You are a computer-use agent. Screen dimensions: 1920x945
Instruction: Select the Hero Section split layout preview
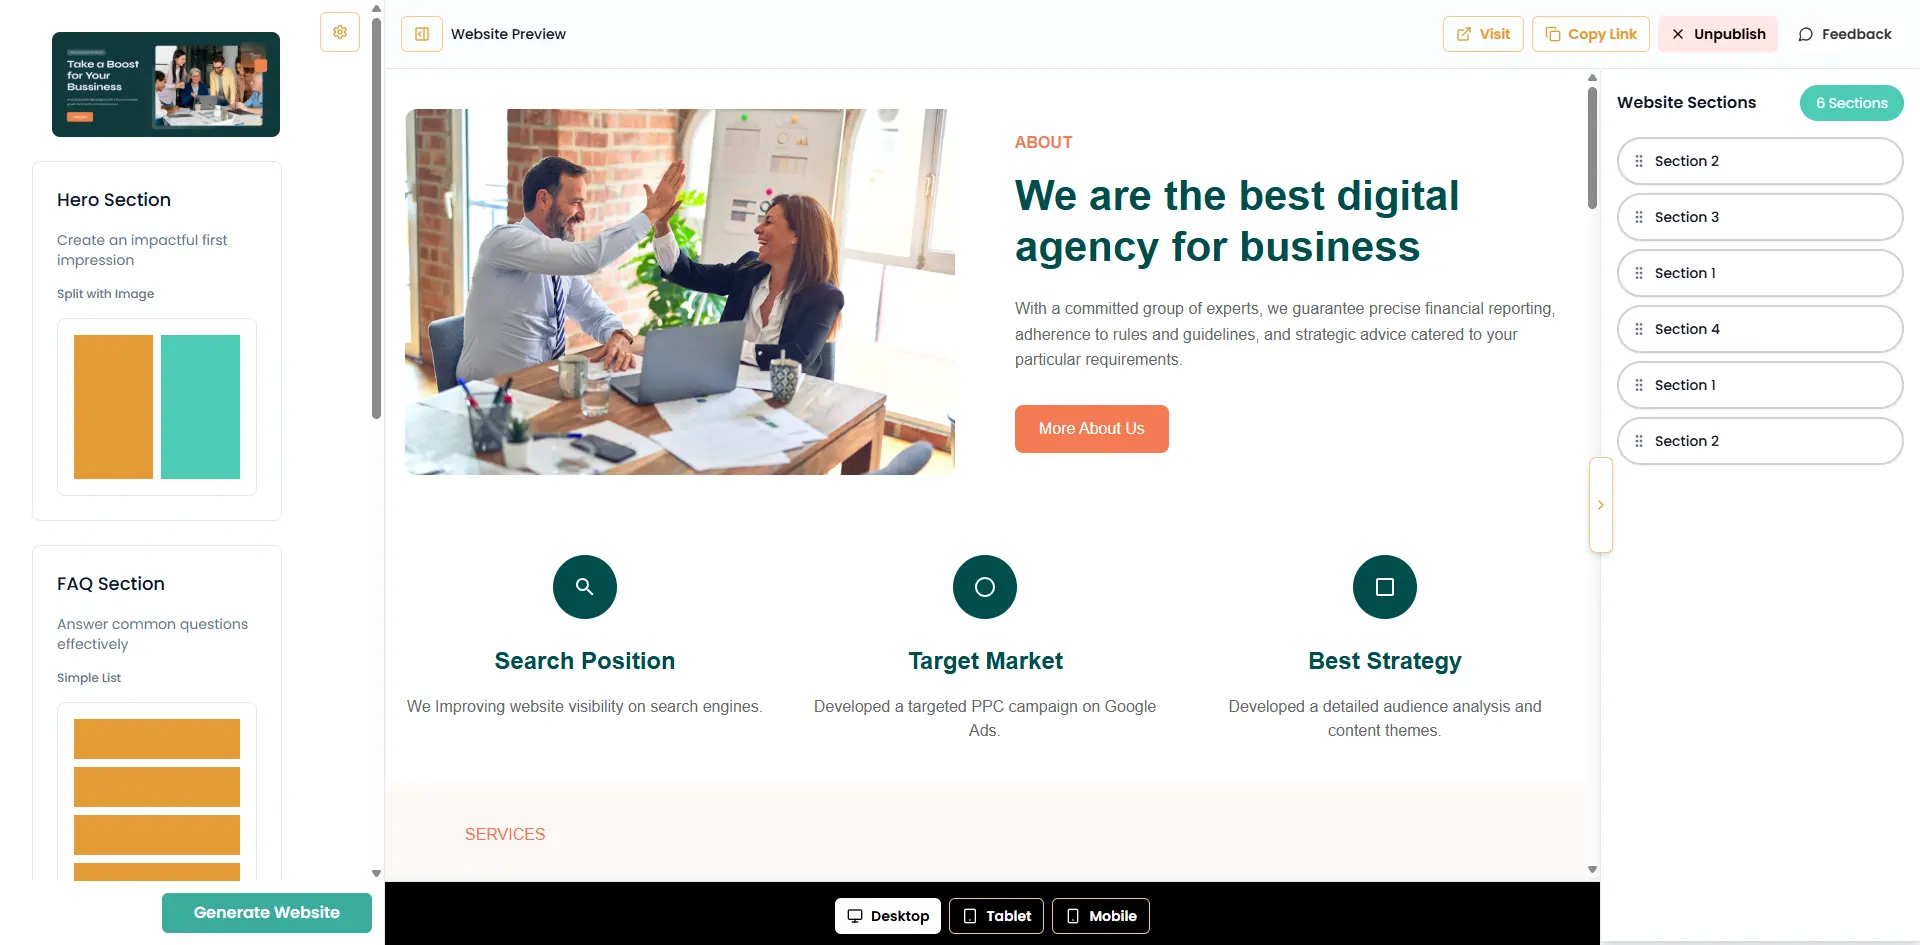pyautogui.click(x=157, y=407)
